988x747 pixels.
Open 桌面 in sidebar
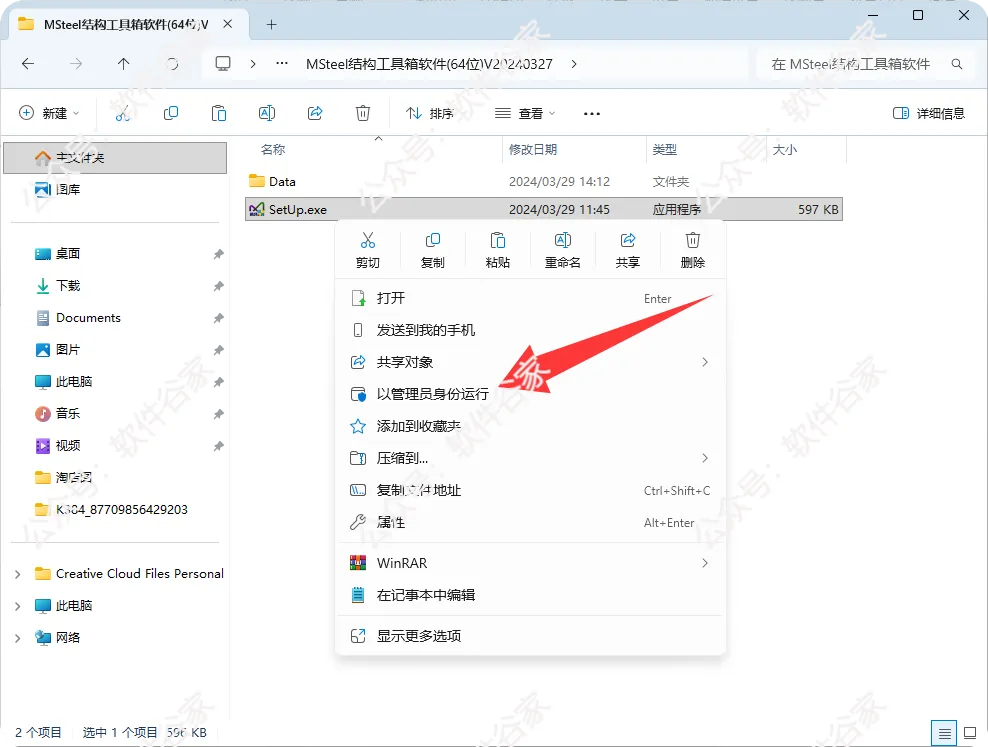67,254
